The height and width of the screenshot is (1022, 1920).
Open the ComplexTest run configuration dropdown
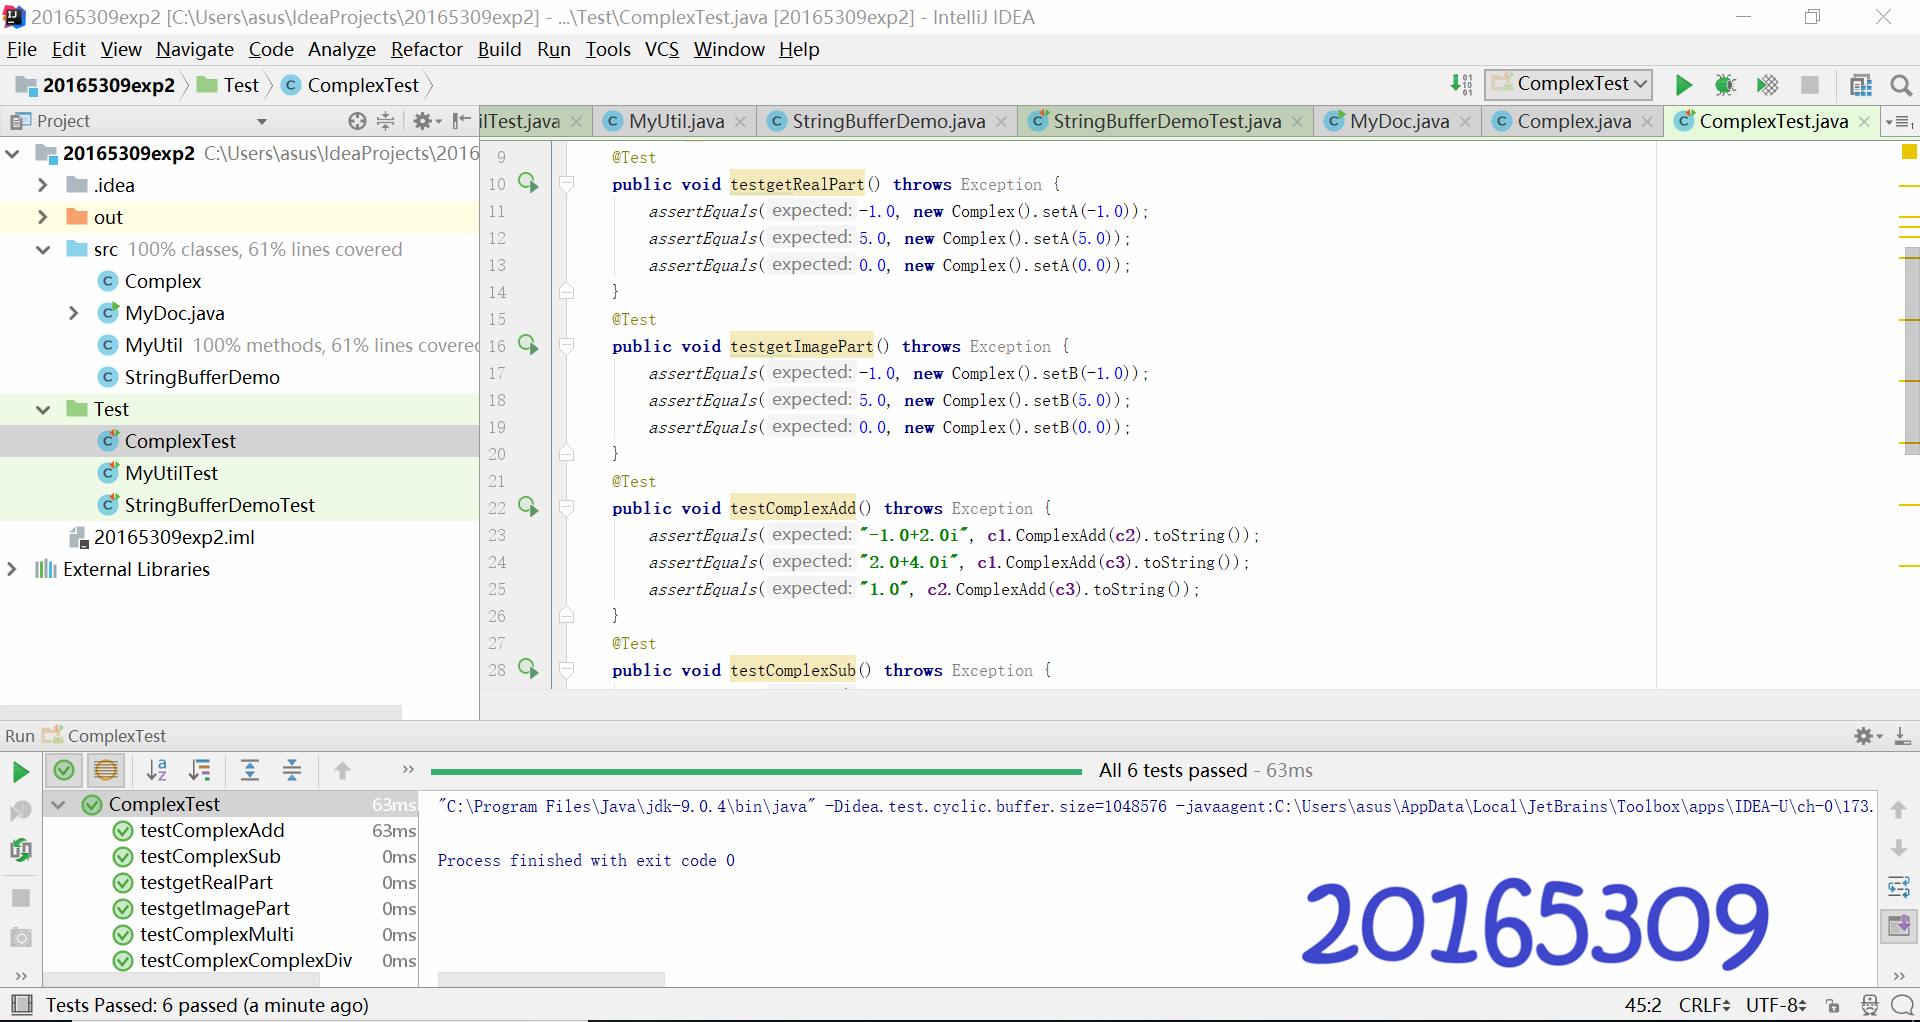click(x=1568, y=84)
